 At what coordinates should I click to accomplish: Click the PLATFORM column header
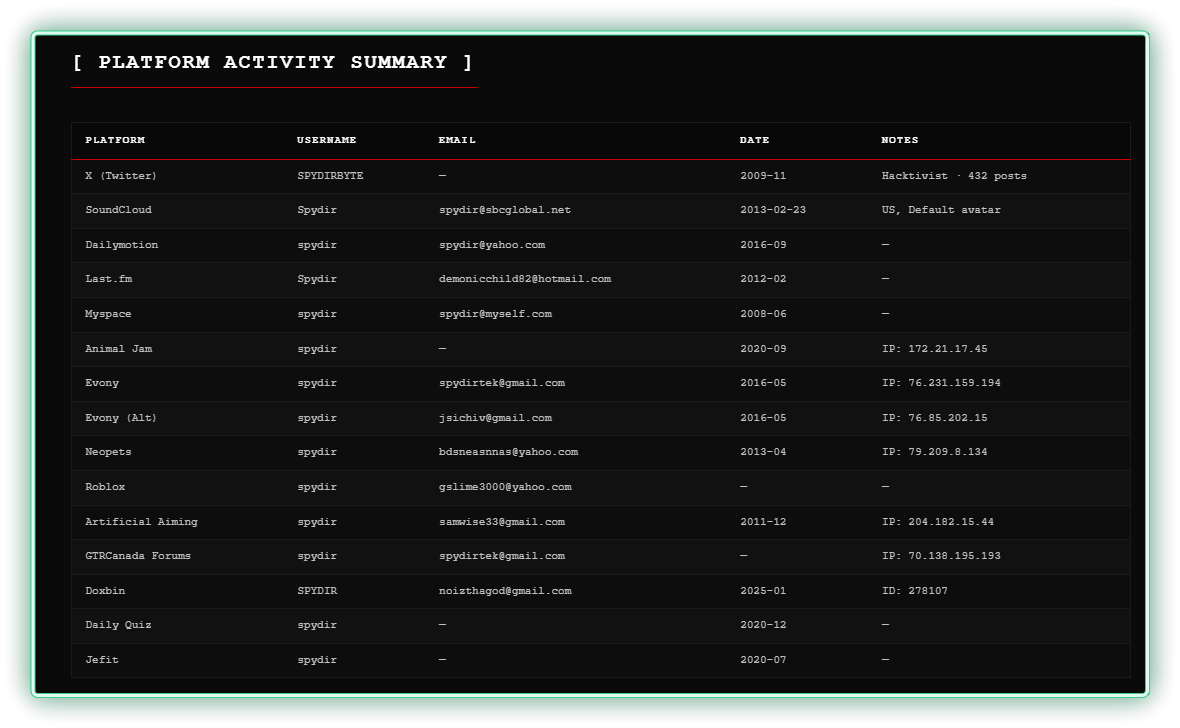click(x=115, y=140)
